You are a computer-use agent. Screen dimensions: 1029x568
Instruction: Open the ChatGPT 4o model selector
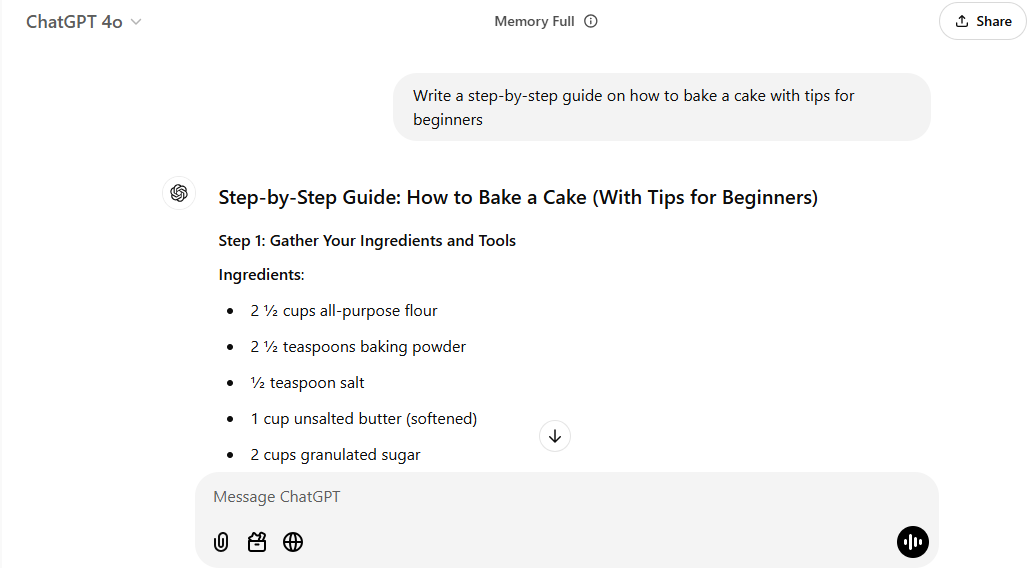pyautogui.click(x=83, y=22)
